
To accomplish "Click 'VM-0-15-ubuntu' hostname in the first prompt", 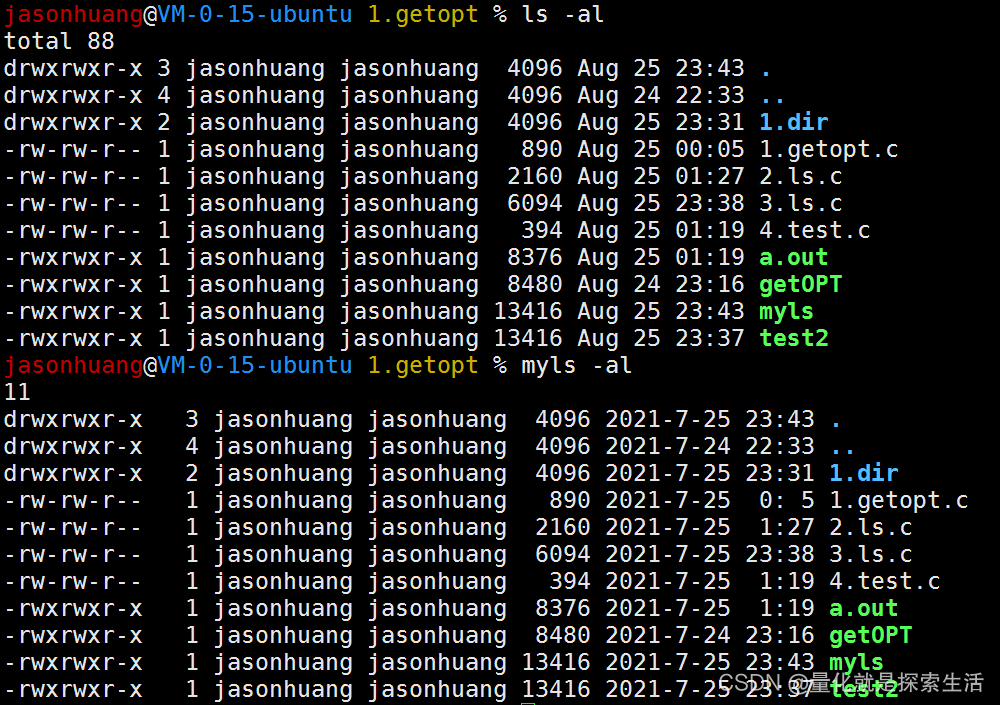I will (x=254, y=14).
